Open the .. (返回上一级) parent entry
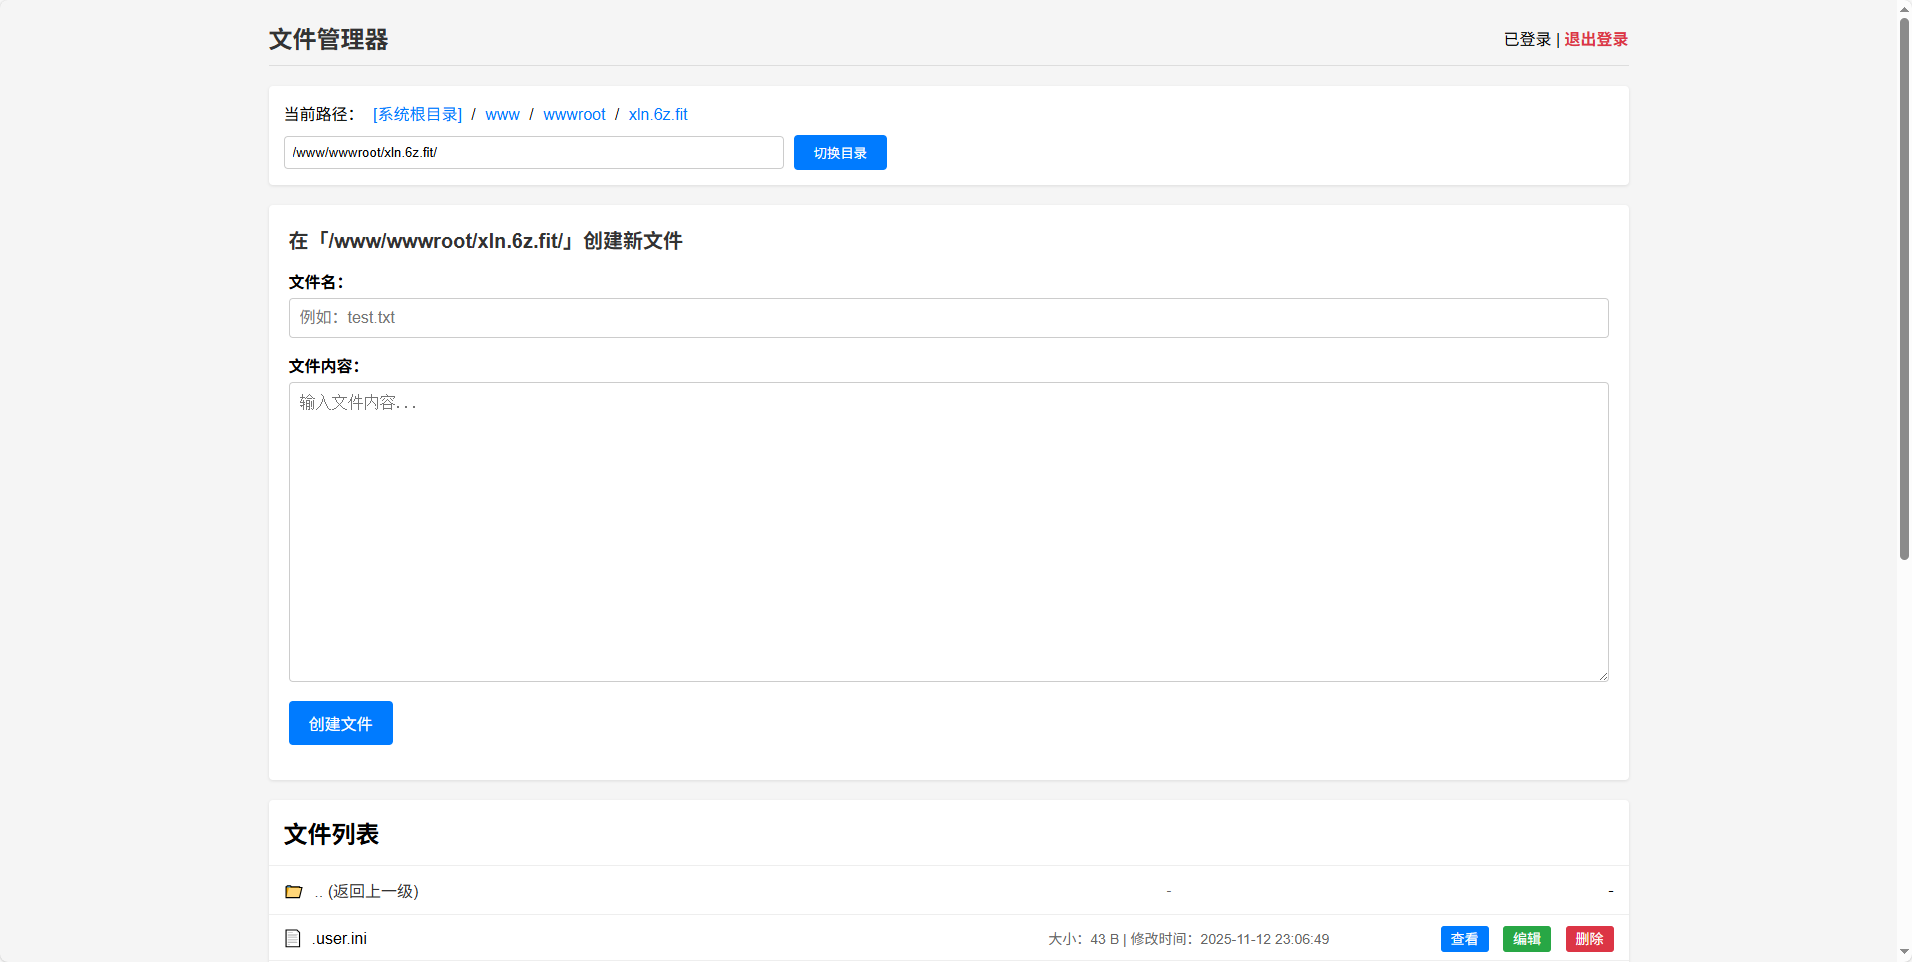 pos(366,891)
